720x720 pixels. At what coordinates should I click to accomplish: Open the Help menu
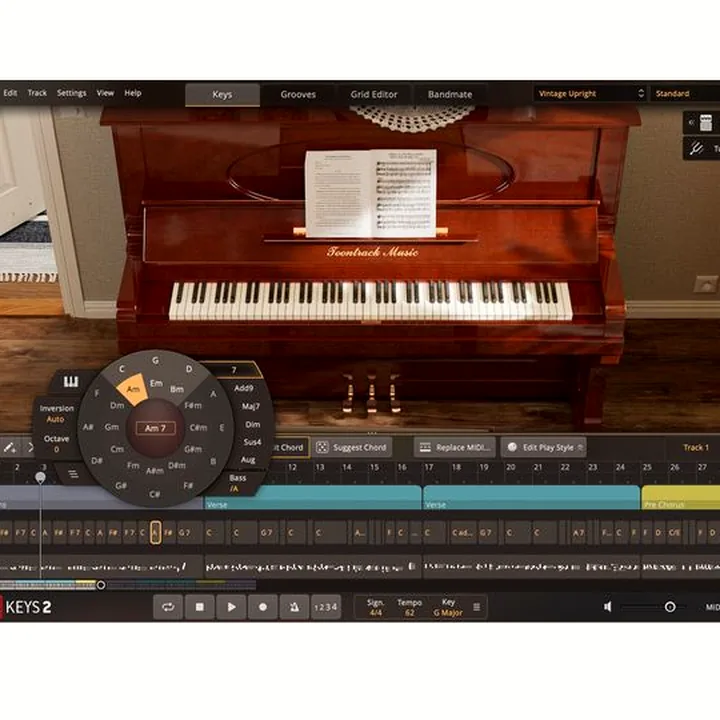click(133, 93)
